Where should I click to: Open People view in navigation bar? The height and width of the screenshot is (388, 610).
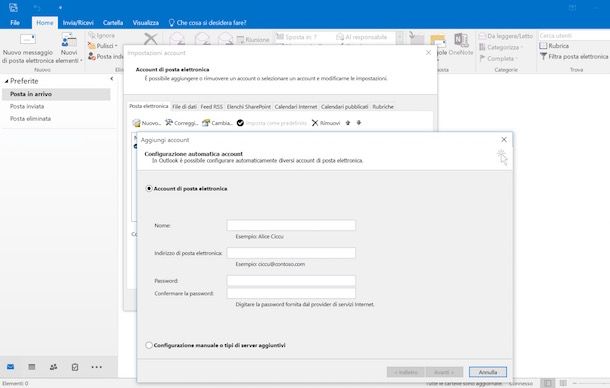(53, 367)
